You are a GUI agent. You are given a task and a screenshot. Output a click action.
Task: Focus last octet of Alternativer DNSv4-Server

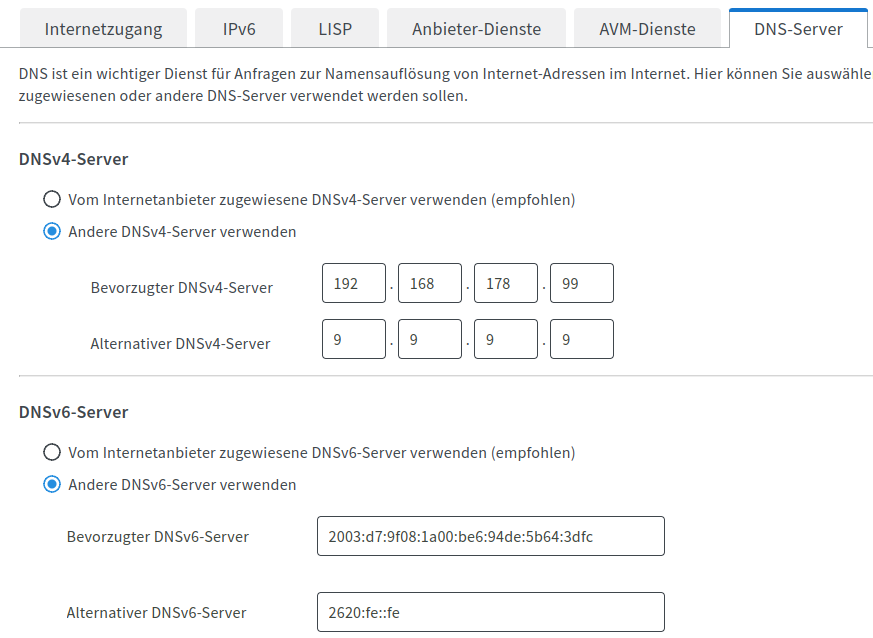582,339
